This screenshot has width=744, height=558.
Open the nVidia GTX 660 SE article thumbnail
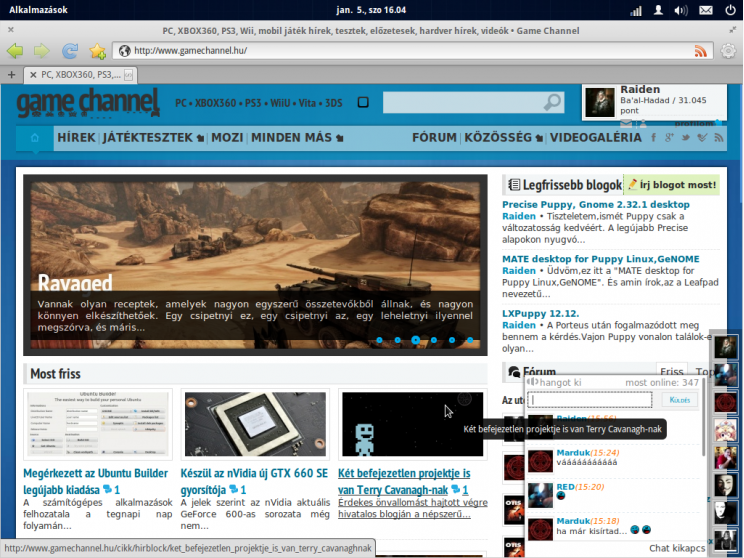pyautogui.click(x=255, y=424)
